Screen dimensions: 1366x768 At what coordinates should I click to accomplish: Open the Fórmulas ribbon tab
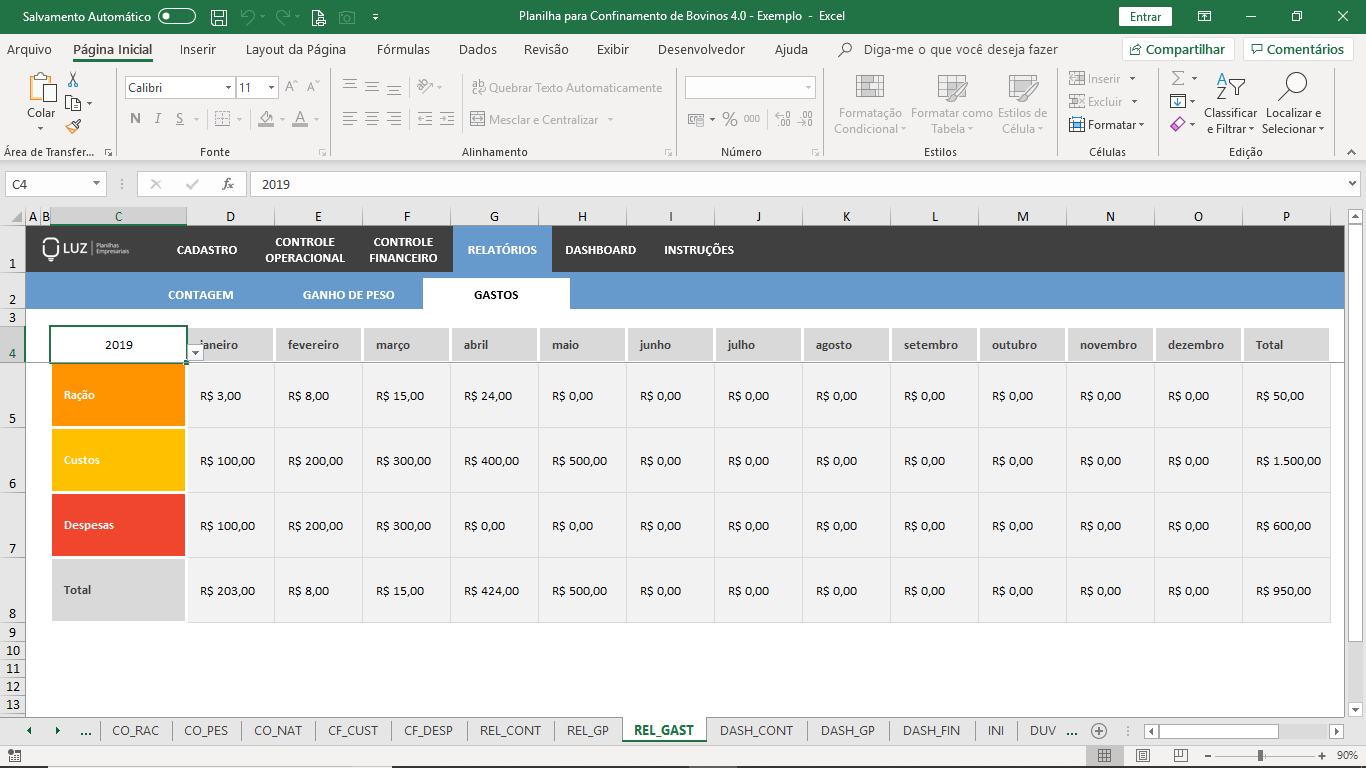(403, 49)
